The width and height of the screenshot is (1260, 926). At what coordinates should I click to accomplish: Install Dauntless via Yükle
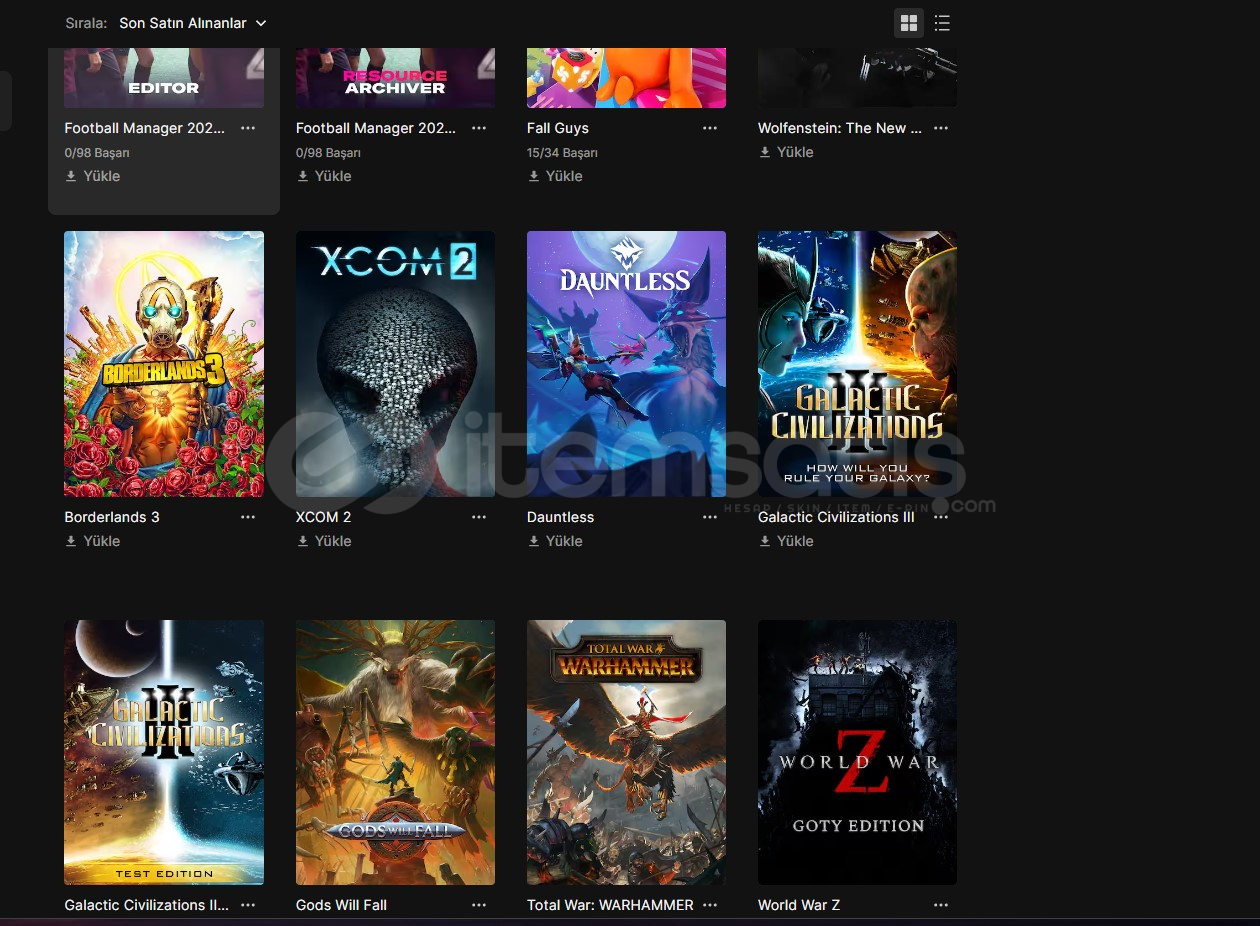tap(555, 541)
